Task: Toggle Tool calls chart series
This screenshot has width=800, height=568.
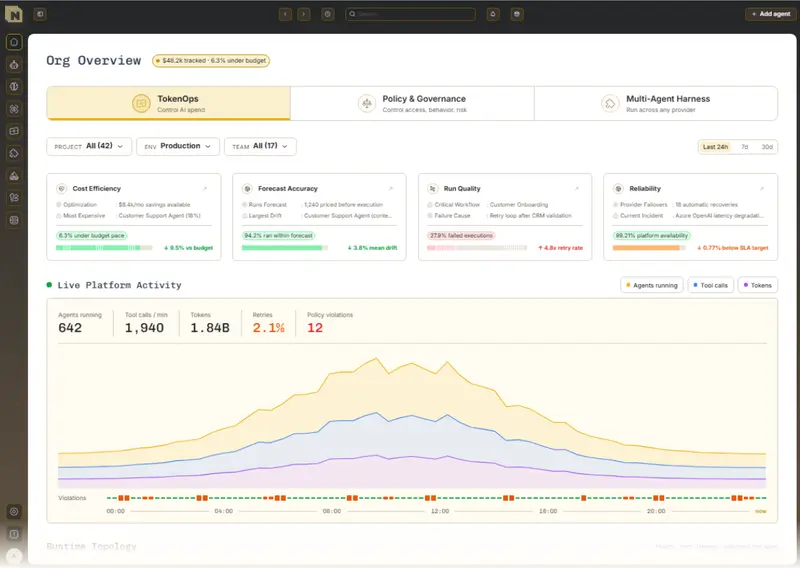Action: (711, 285)
